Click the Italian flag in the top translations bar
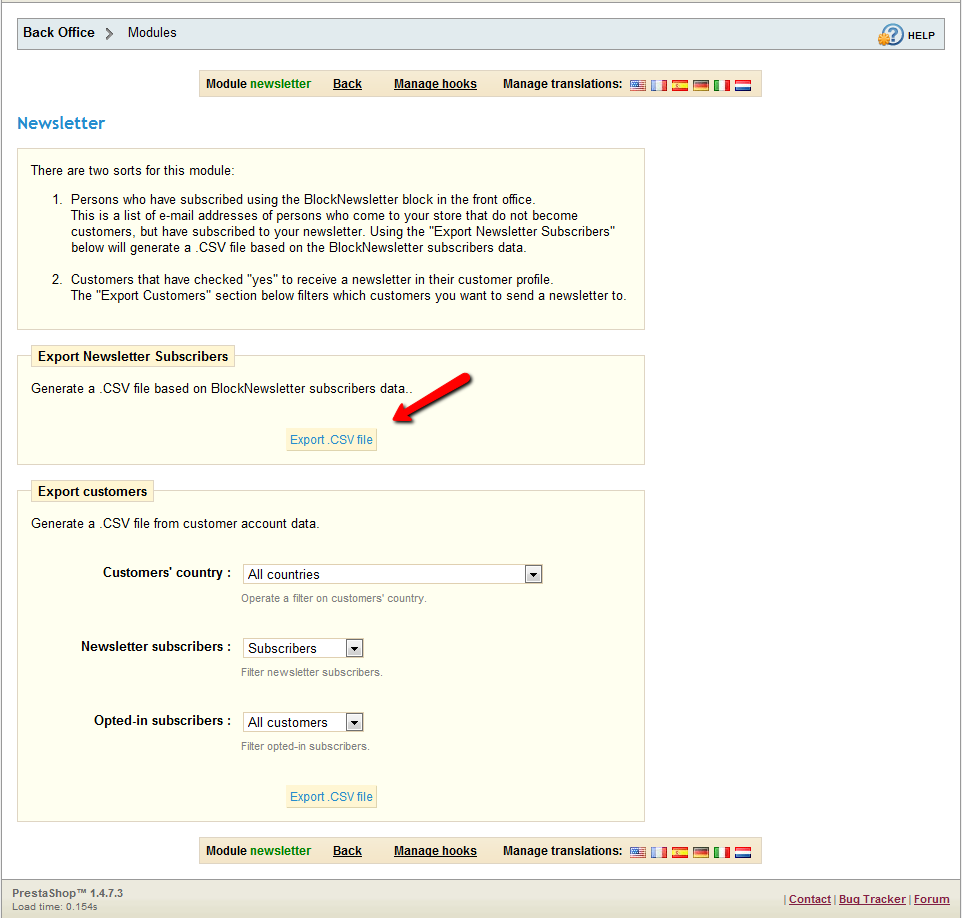The width and height of the screenshot is (962, 918). pos(722,85)
